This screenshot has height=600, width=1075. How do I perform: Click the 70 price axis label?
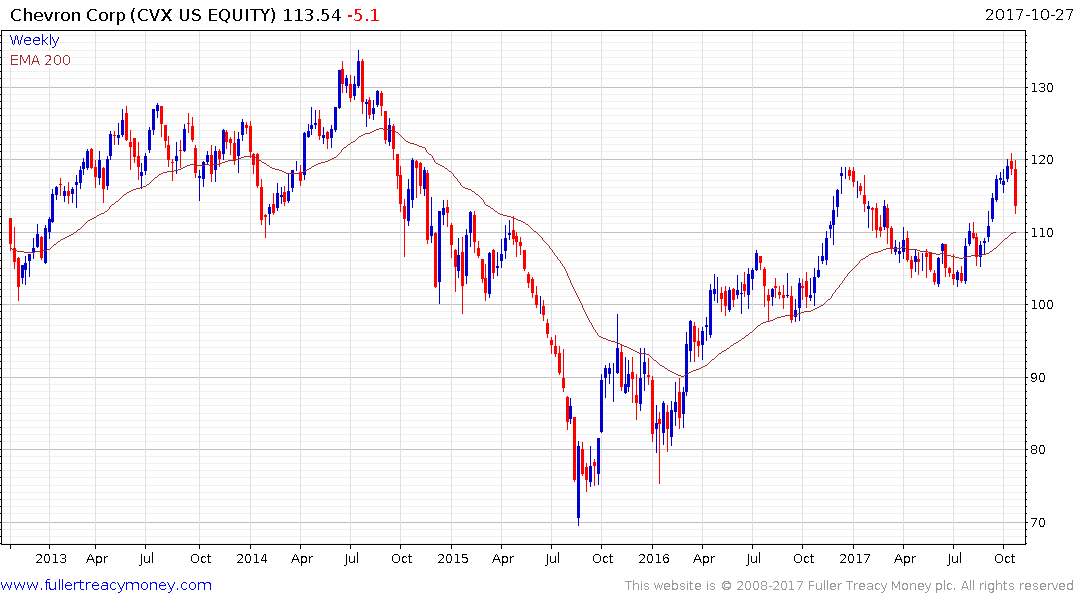[x=1038, y=523]
